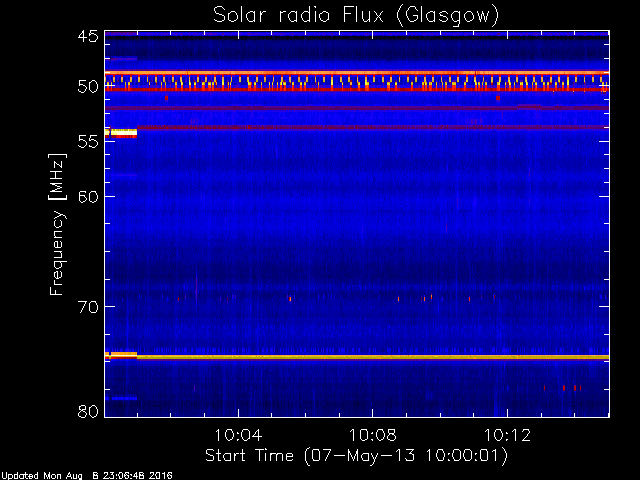Click the 10:12 time tick label
Screen dimensions: 640x480
[507, 435]
